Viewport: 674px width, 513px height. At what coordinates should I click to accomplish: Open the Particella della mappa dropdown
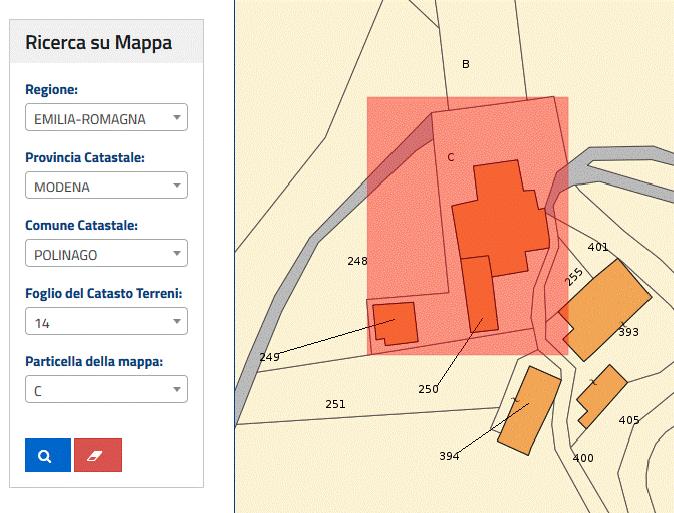pos(106,389)
